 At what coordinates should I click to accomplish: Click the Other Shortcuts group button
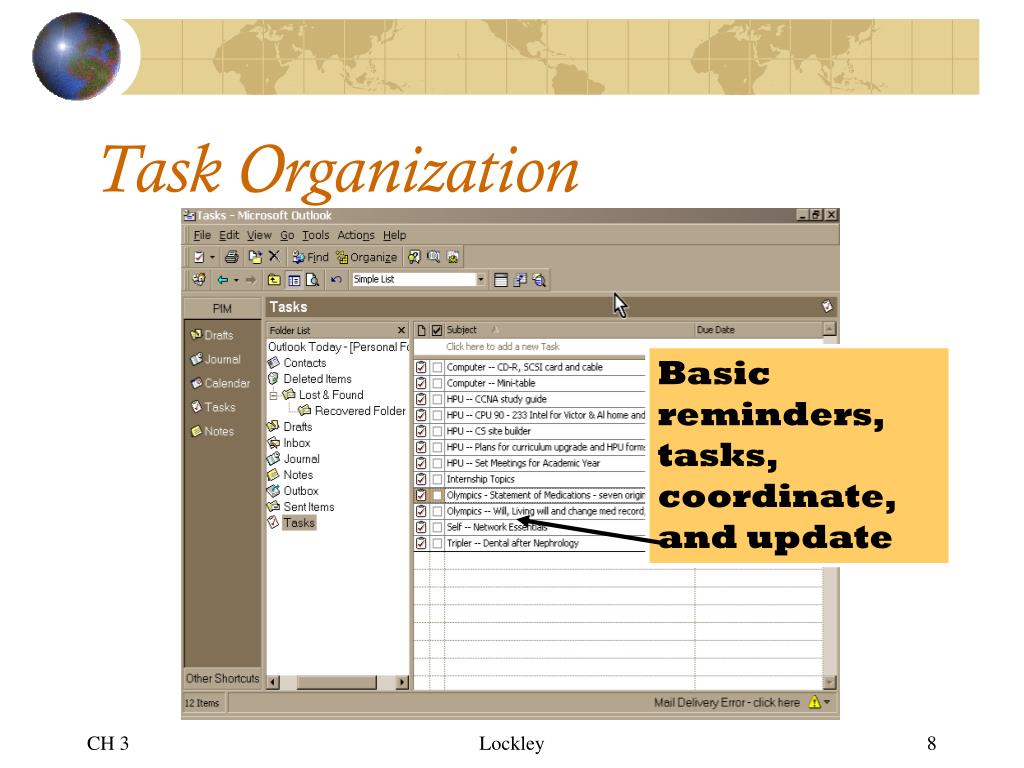[x=222, y=679]
